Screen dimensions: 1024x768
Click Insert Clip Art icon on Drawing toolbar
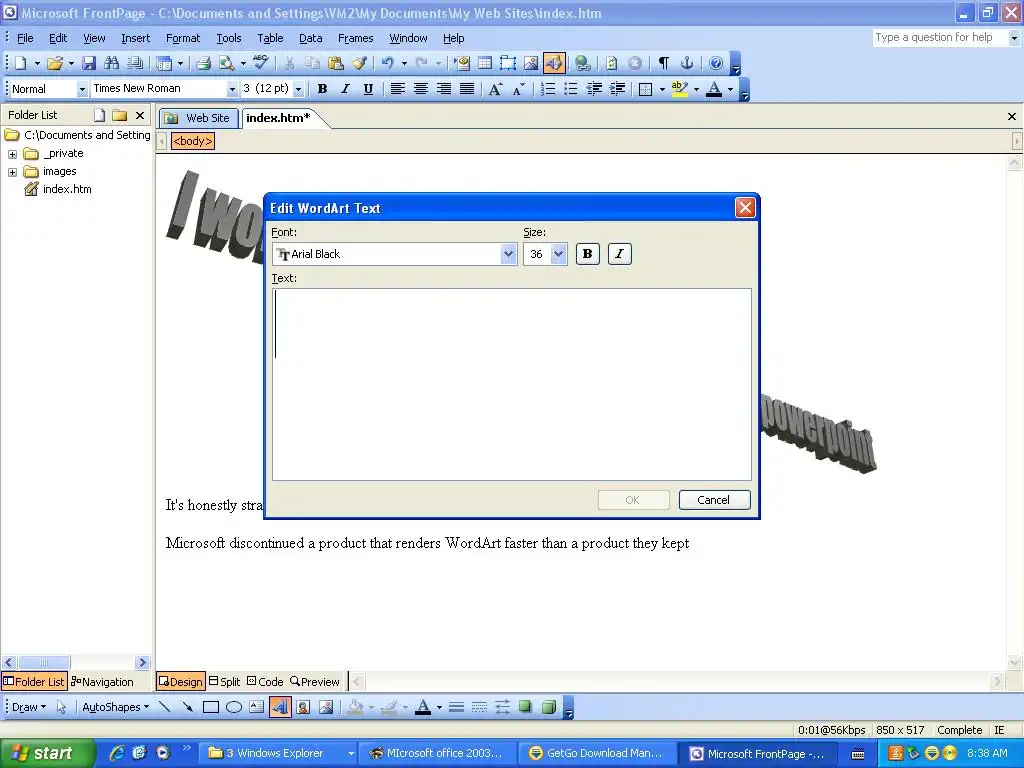pyautogui.click(x=303, y=707)
